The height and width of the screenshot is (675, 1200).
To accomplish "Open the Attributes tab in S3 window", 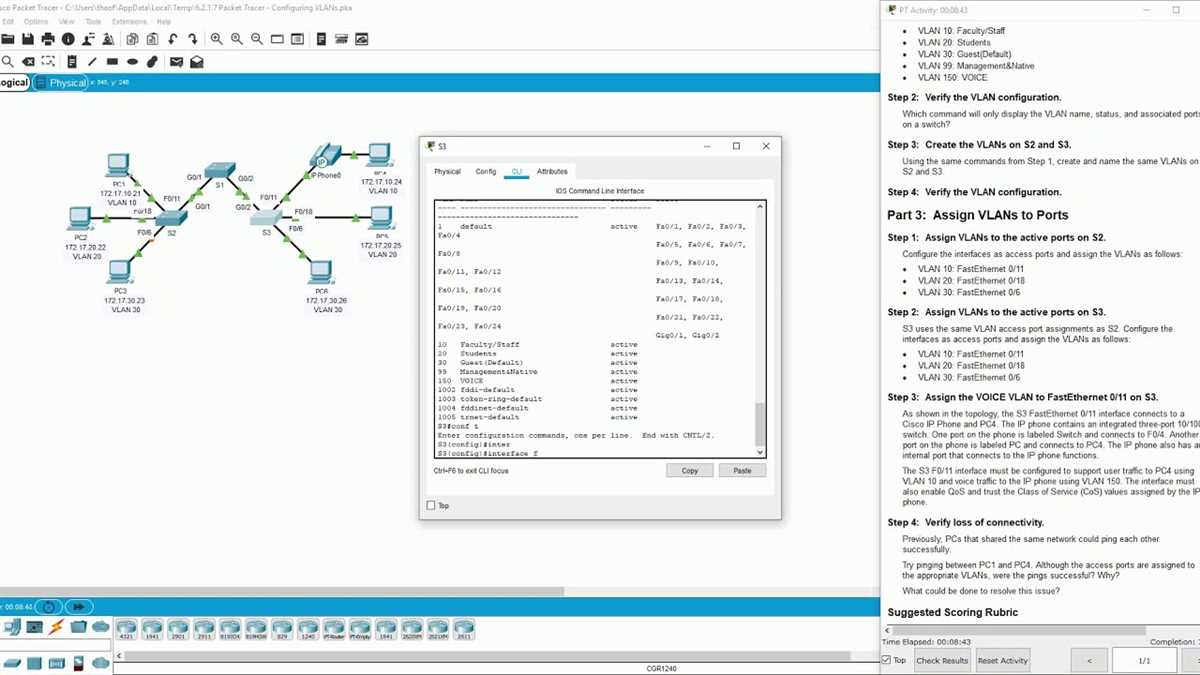I will coord(552,172).
